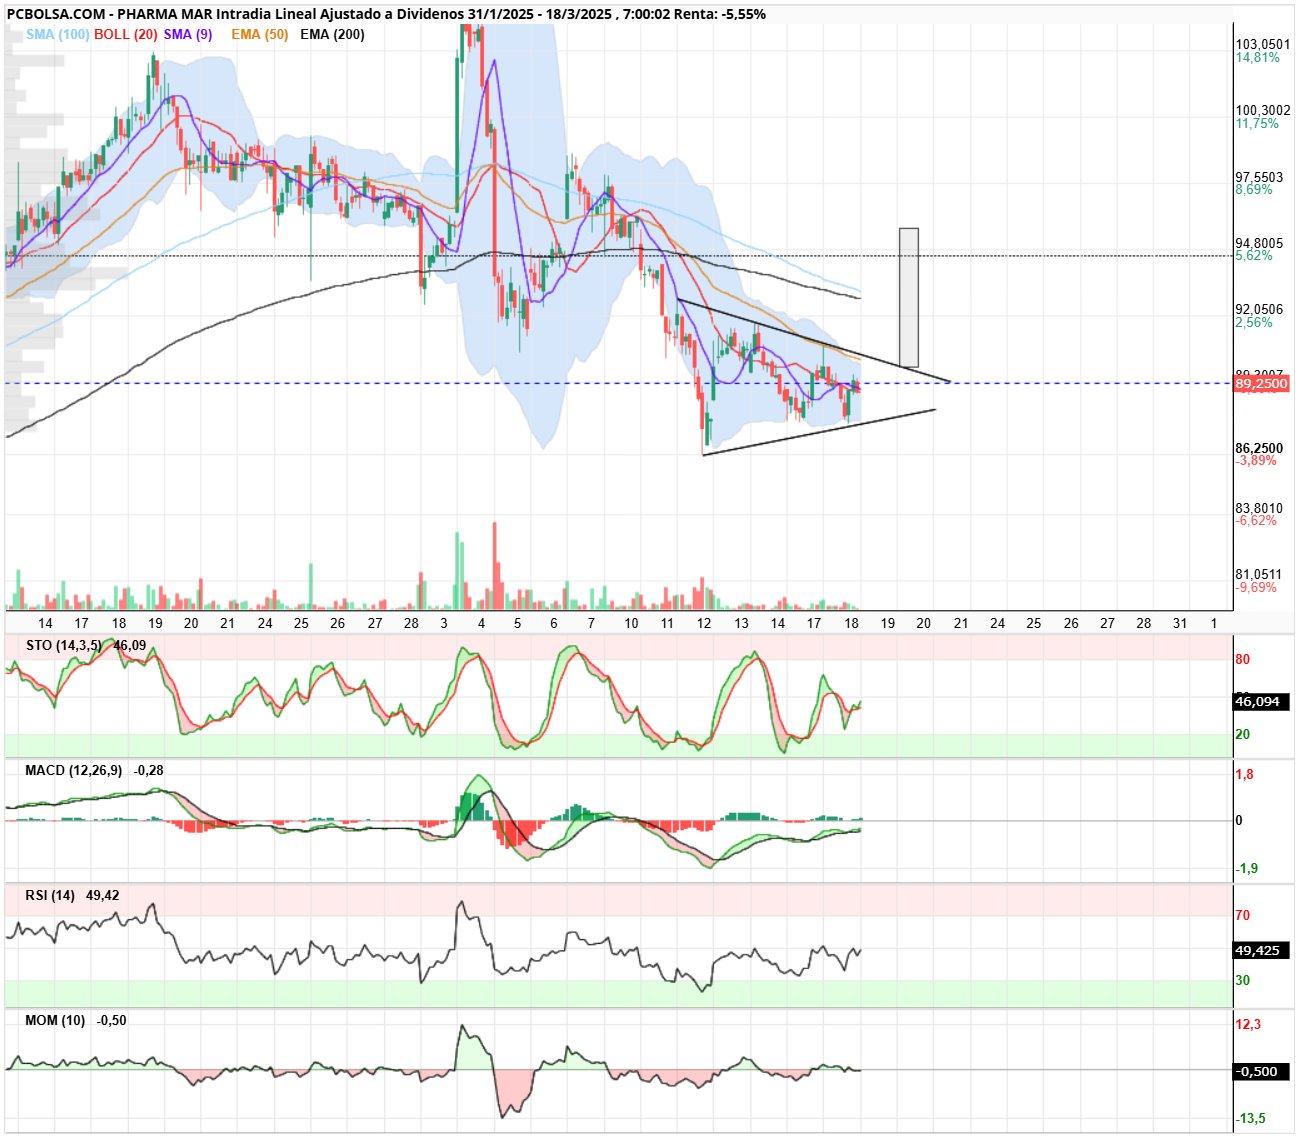The width and height of the screenshot is (1299, 1138).
Task: Click date 31 on the time axis
Action: point(1180,623)
